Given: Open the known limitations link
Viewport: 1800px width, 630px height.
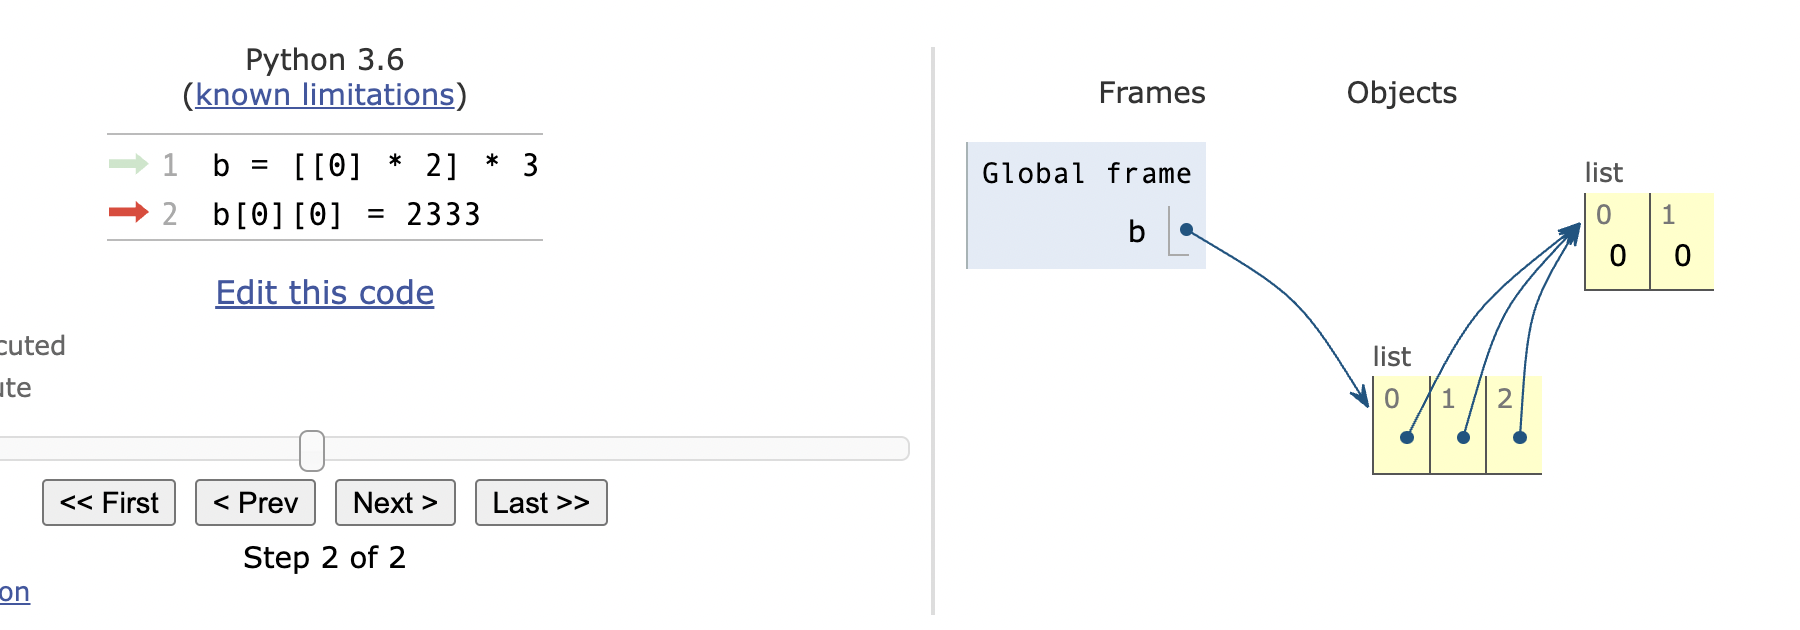Looking at the screenshot, I should point(325,95).
